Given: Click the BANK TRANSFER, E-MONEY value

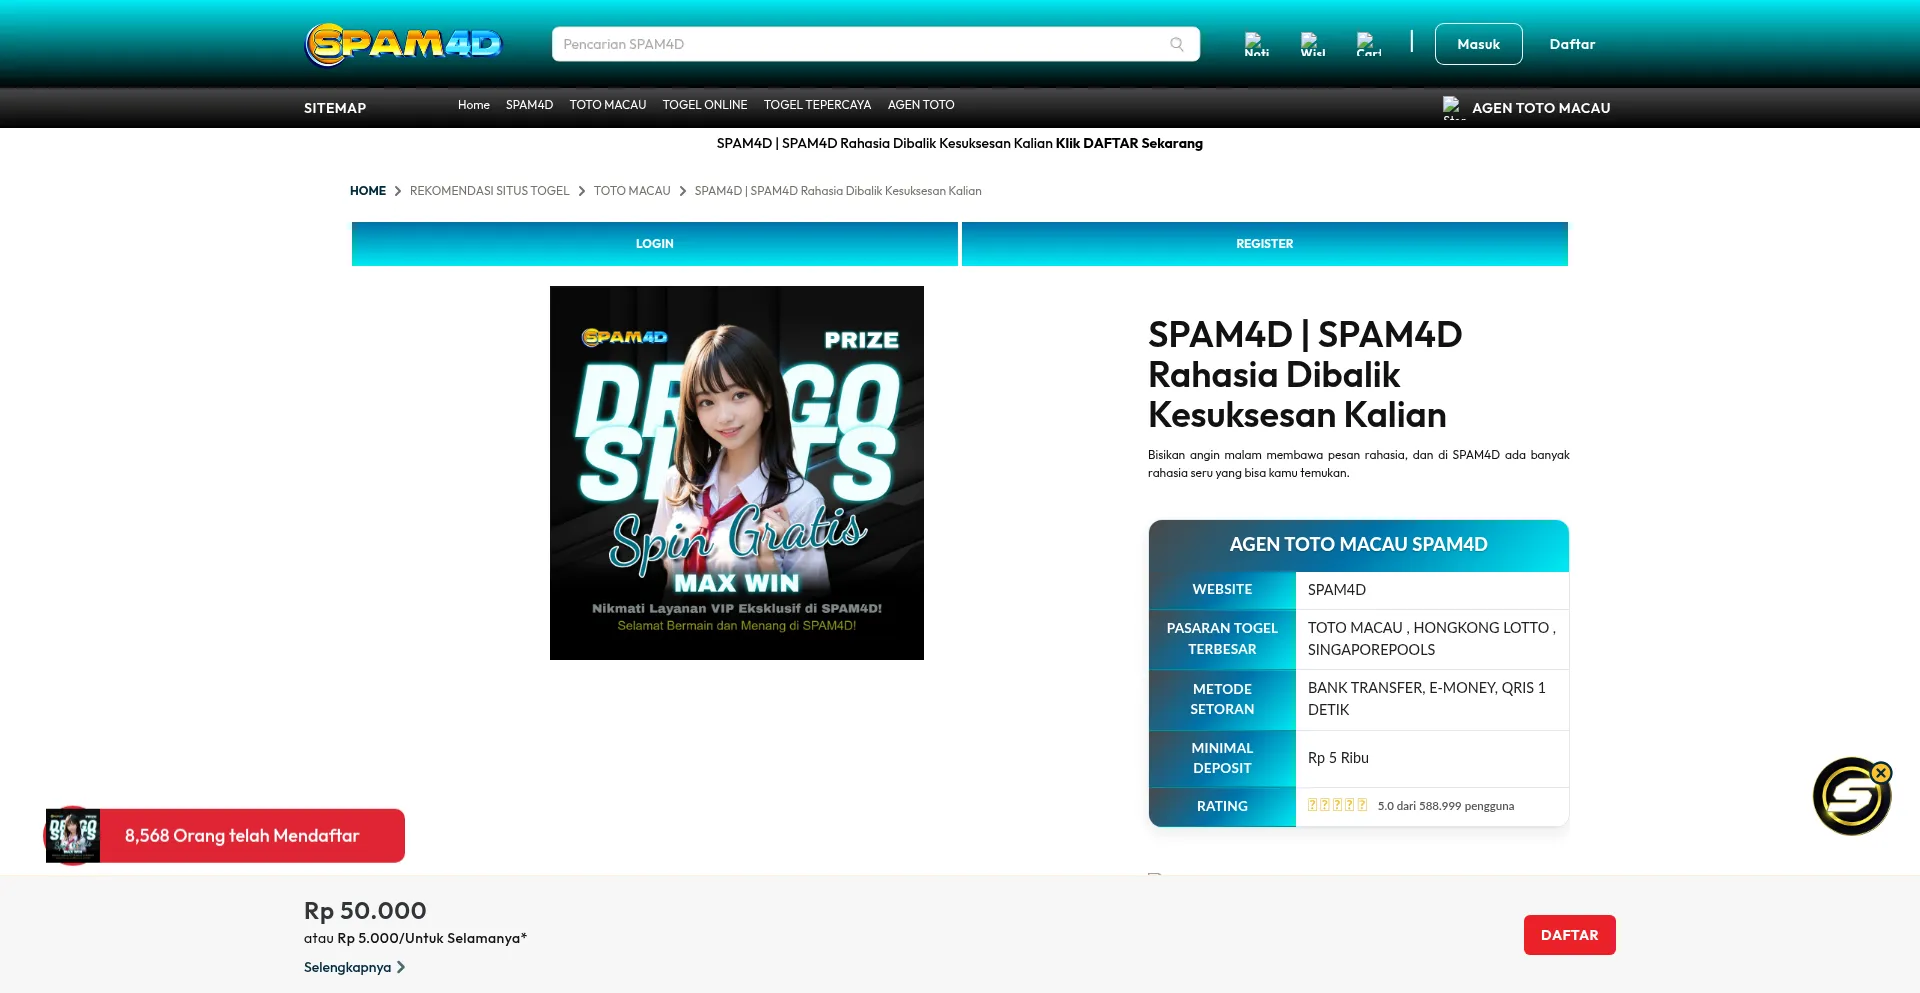Looking at the screenshot, I should (1427, 699).
